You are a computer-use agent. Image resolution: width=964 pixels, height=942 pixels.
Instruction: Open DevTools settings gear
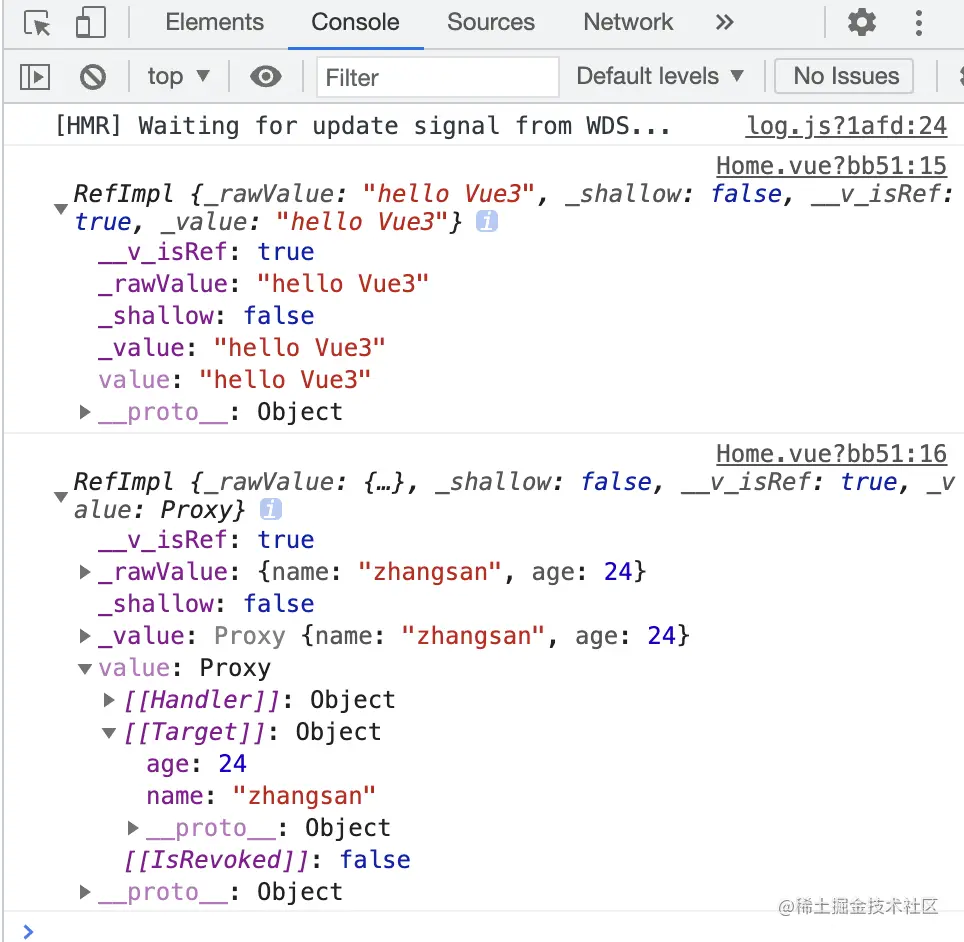(x=861, y=23)
